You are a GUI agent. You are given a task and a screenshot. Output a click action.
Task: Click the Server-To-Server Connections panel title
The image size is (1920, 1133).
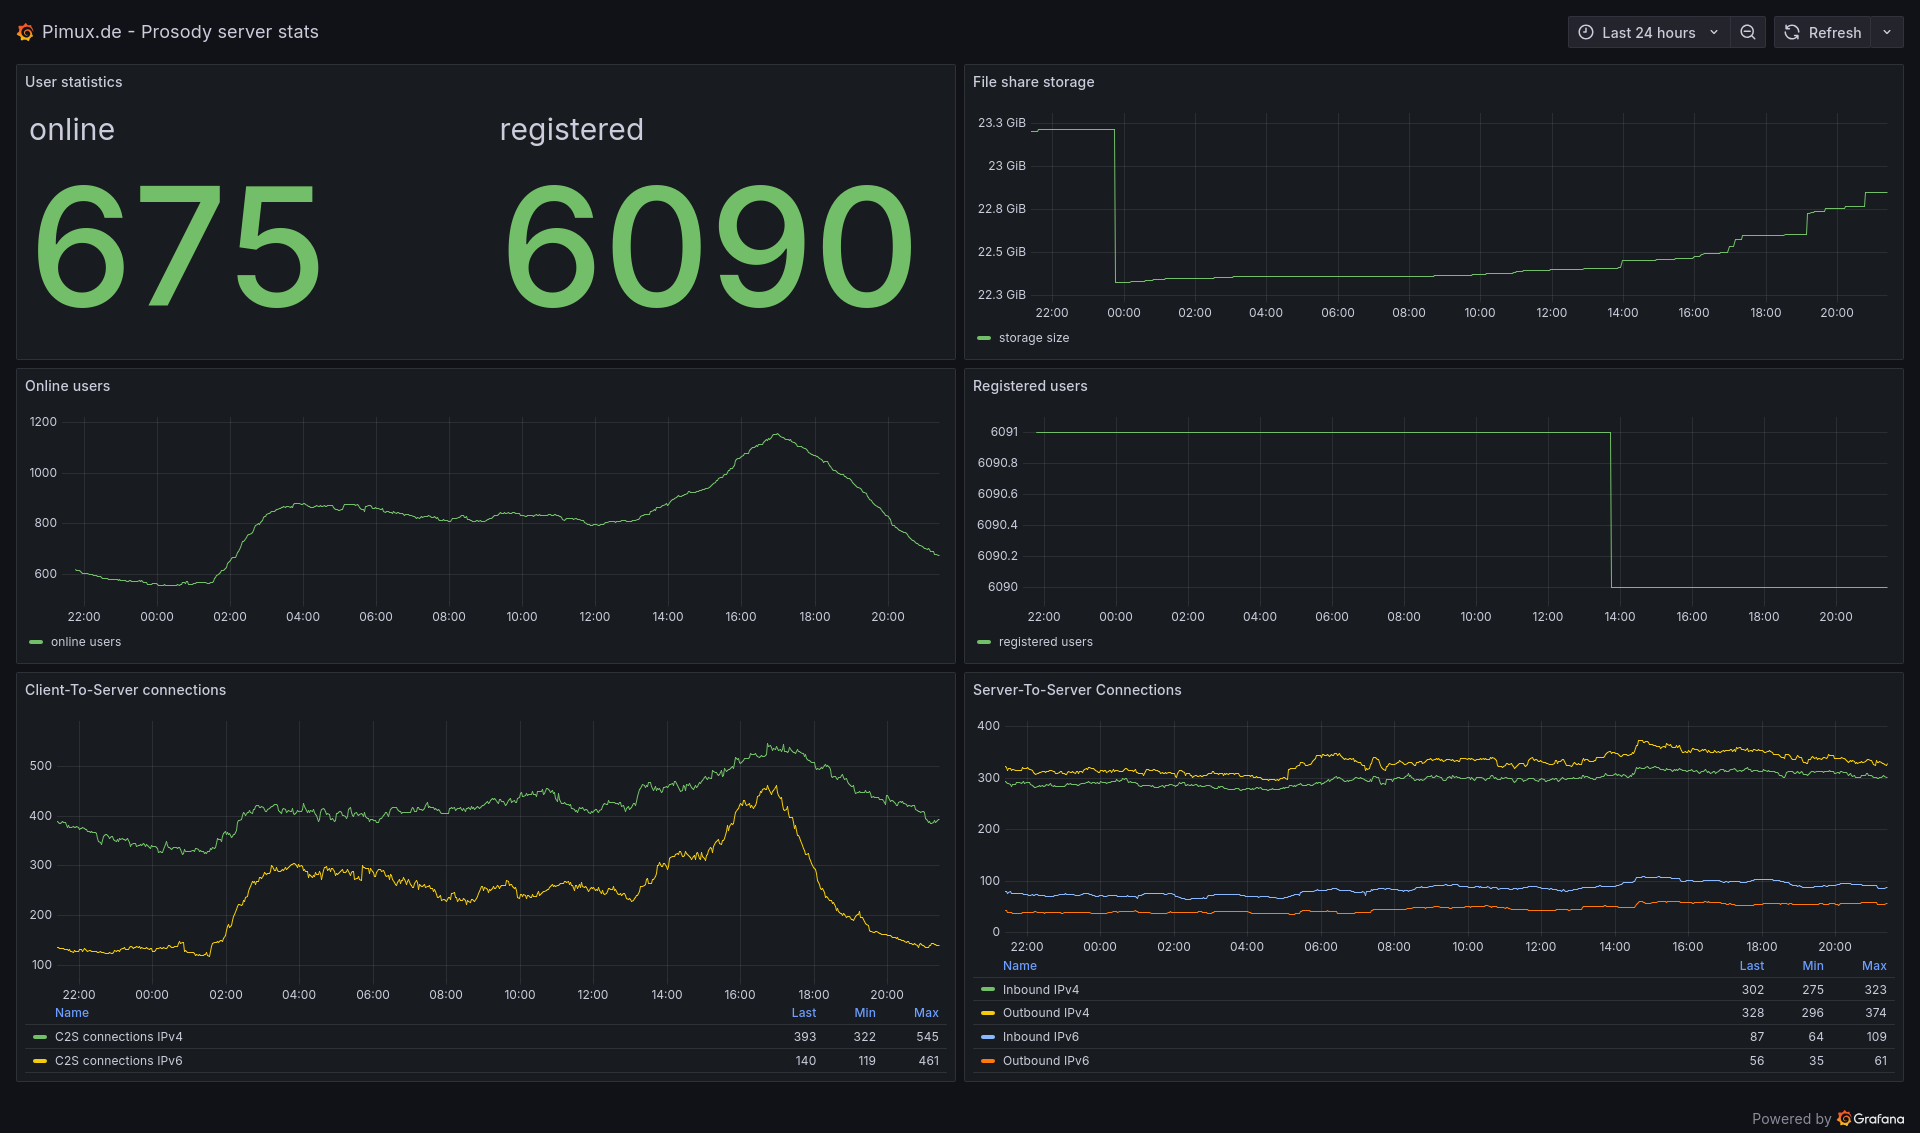1077,690
